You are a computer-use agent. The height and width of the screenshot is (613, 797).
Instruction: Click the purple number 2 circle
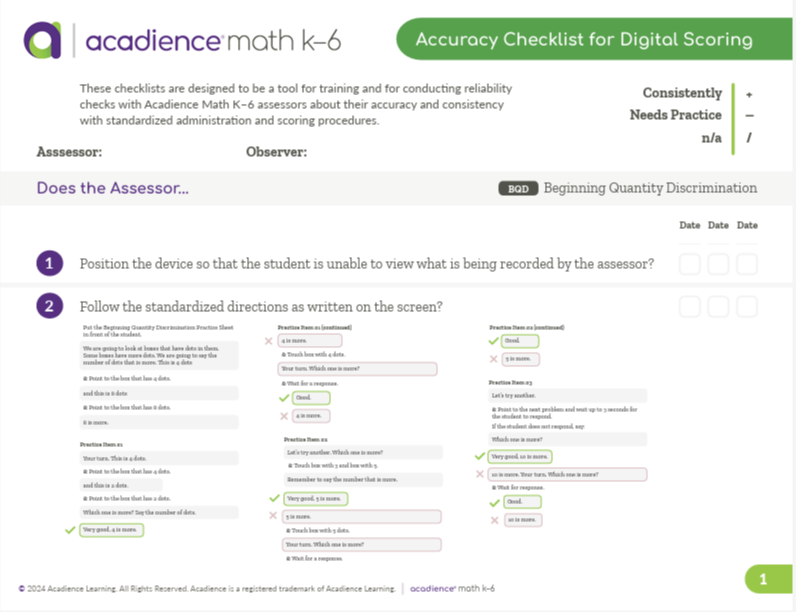(49, 306)
